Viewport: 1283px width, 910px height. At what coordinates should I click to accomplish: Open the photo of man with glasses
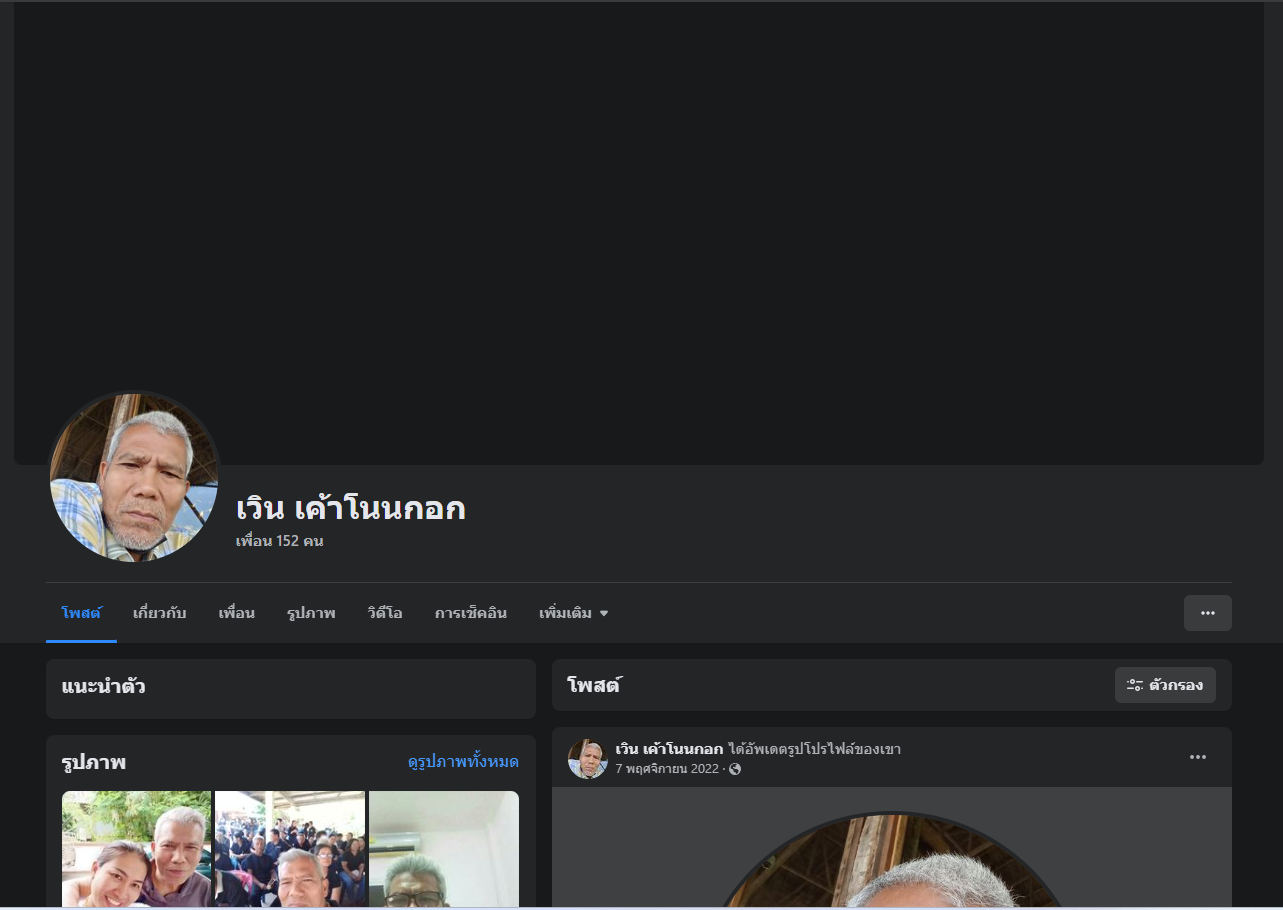pos(444,849)
